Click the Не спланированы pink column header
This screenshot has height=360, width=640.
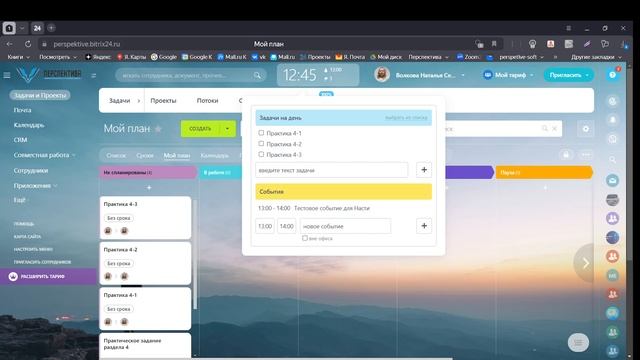(x=147, y=172)
